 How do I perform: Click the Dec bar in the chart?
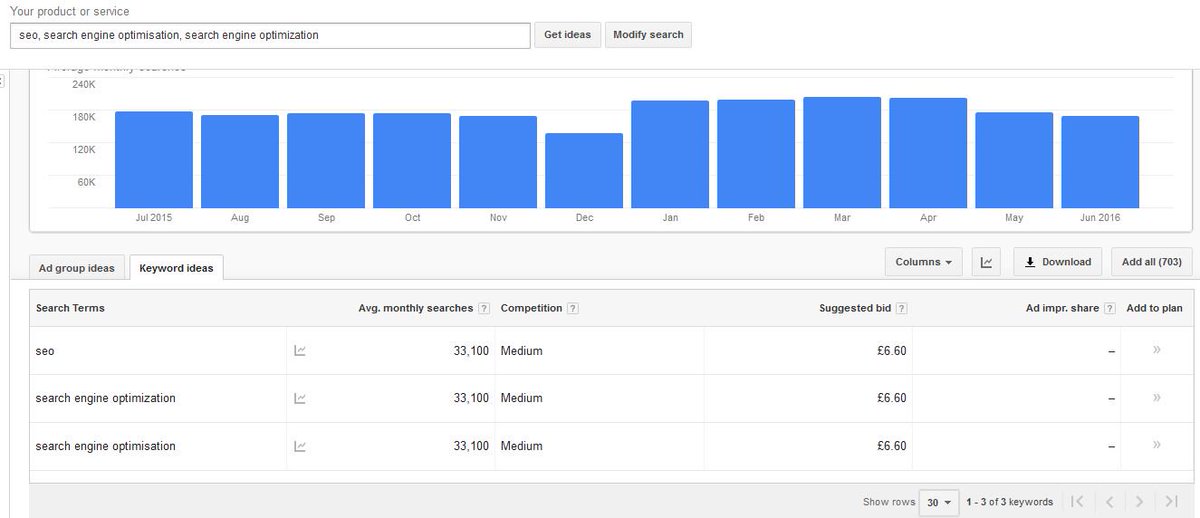(584, 170)
